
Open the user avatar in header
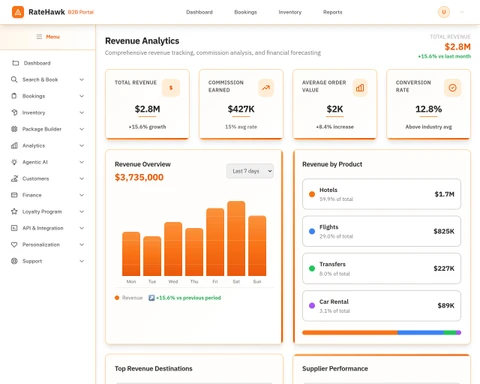click(444, 12)
